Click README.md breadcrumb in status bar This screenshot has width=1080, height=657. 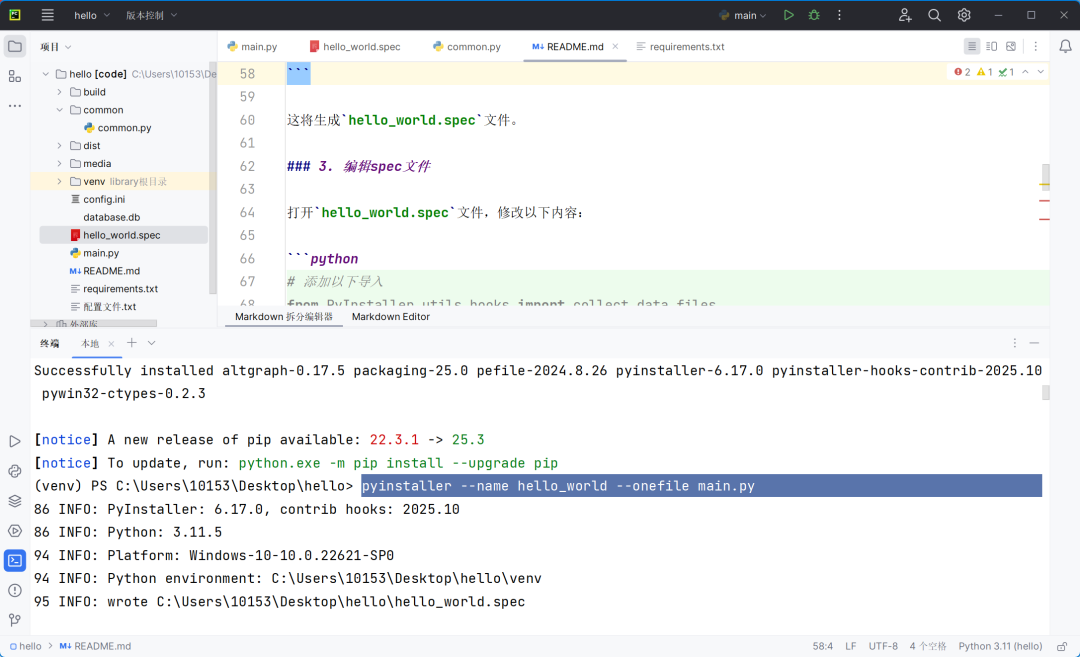(x=95, y=646)
